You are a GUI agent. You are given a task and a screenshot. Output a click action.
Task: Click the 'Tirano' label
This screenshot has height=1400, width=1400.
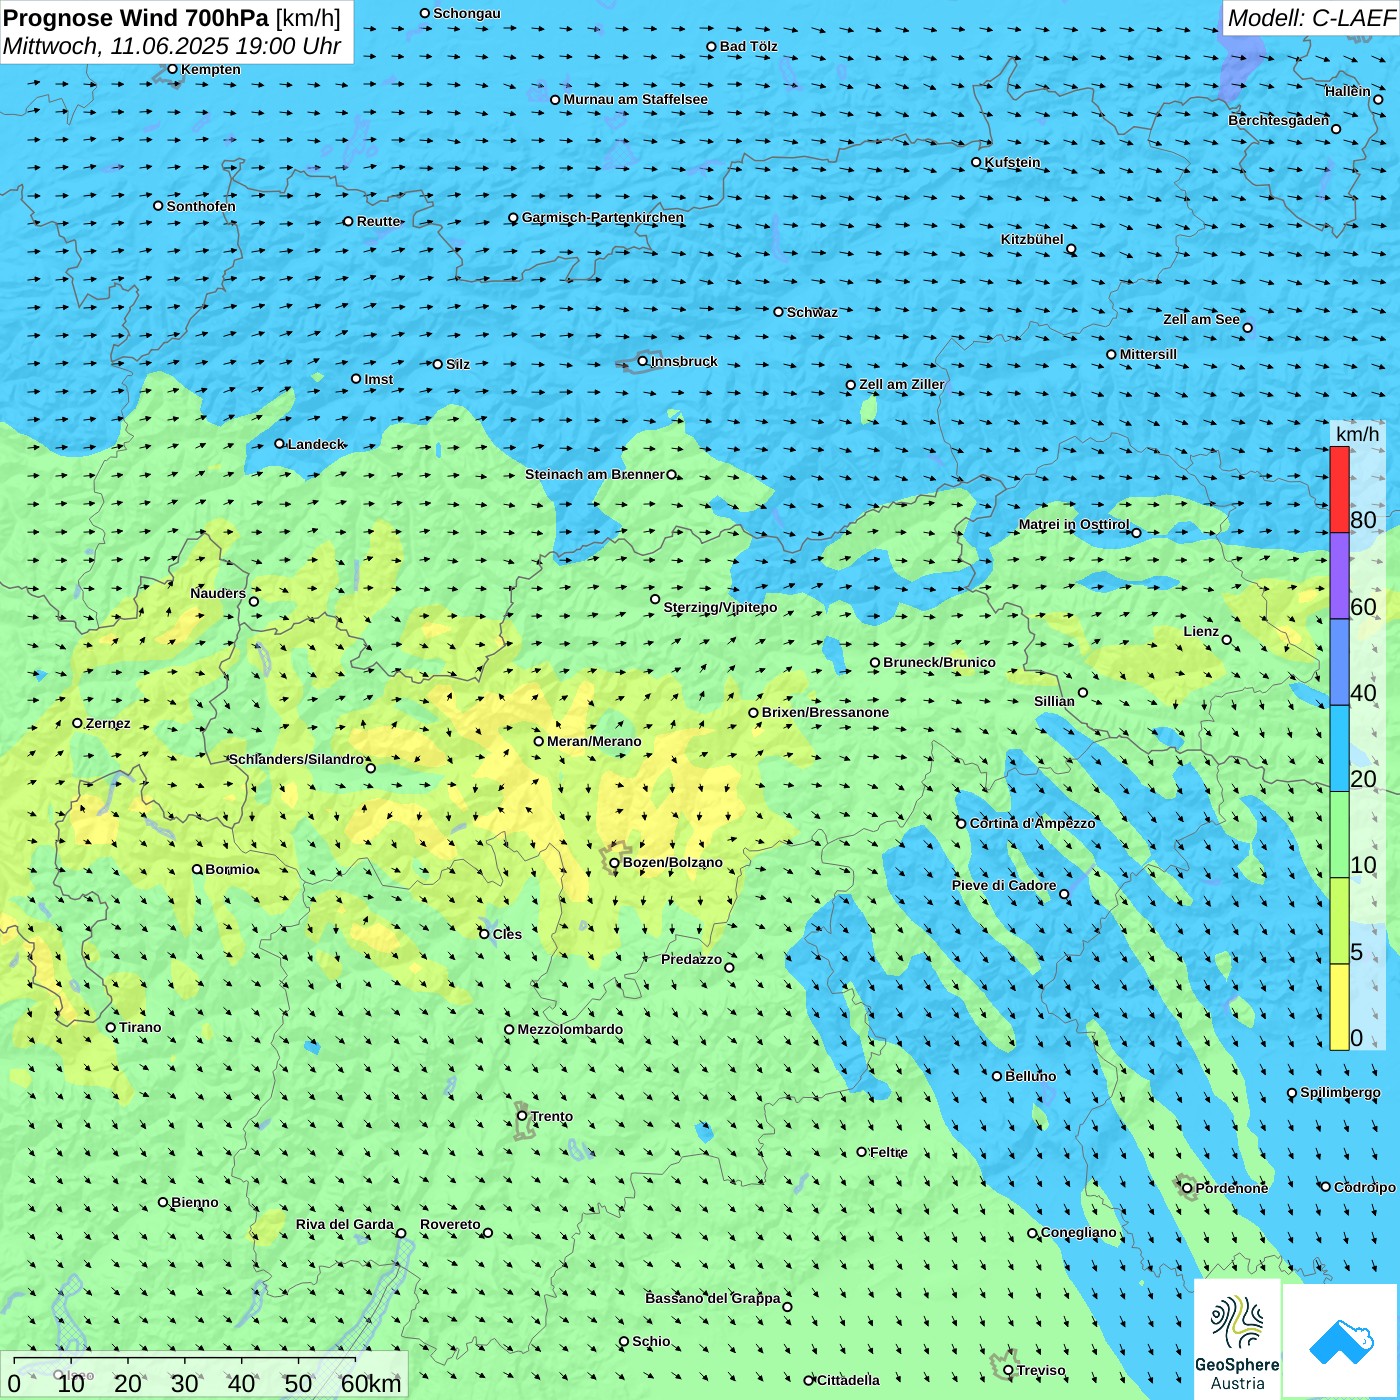[x=140, y=1027]
